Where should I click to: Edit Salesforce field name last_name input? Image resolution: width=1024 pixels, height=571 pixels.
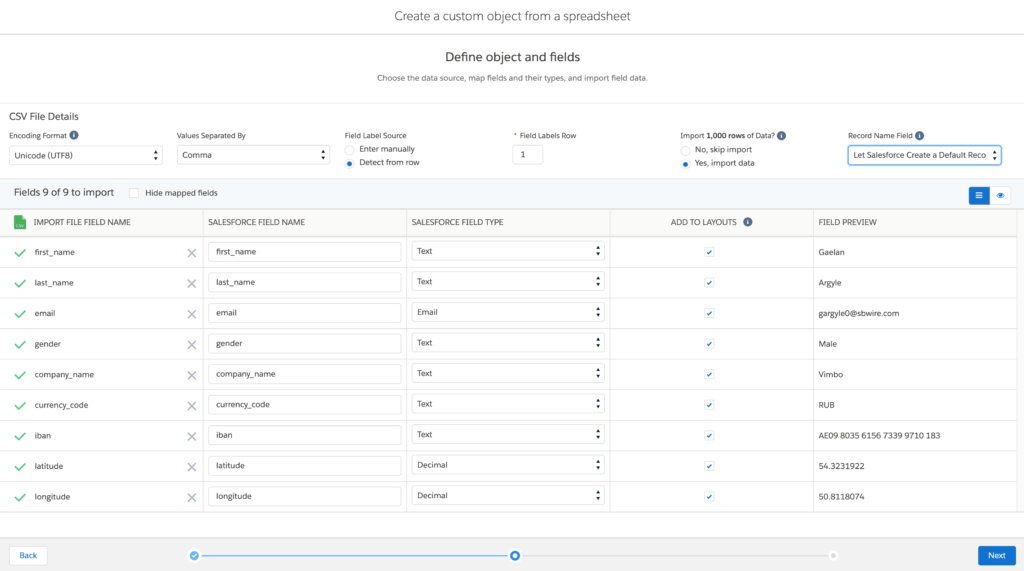(304, 282)
